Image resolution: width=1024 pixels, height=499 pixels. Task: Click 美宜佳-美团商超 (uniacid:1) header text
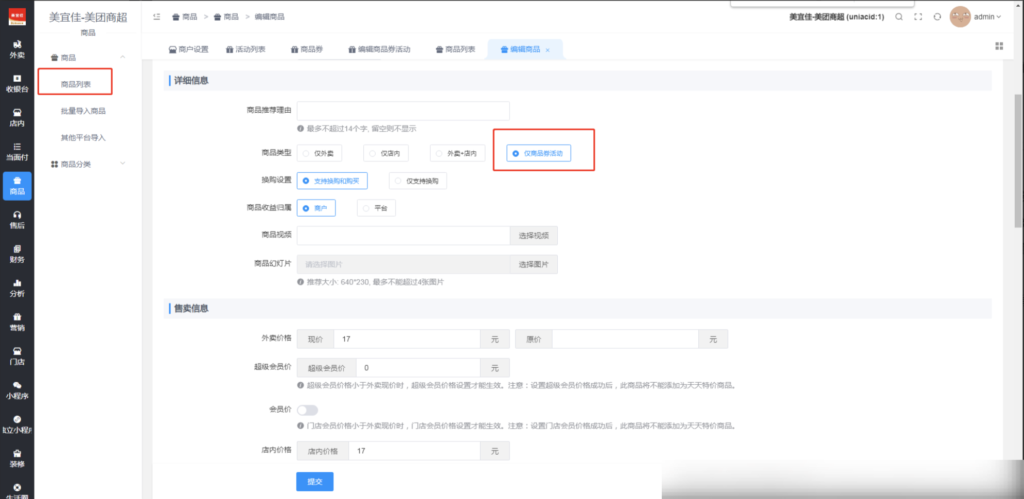837,17
